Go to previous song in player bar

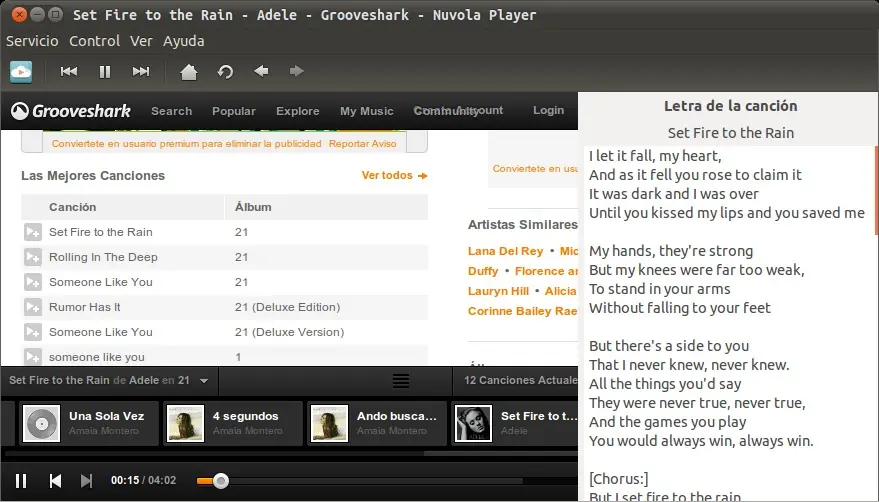point(55,481)
